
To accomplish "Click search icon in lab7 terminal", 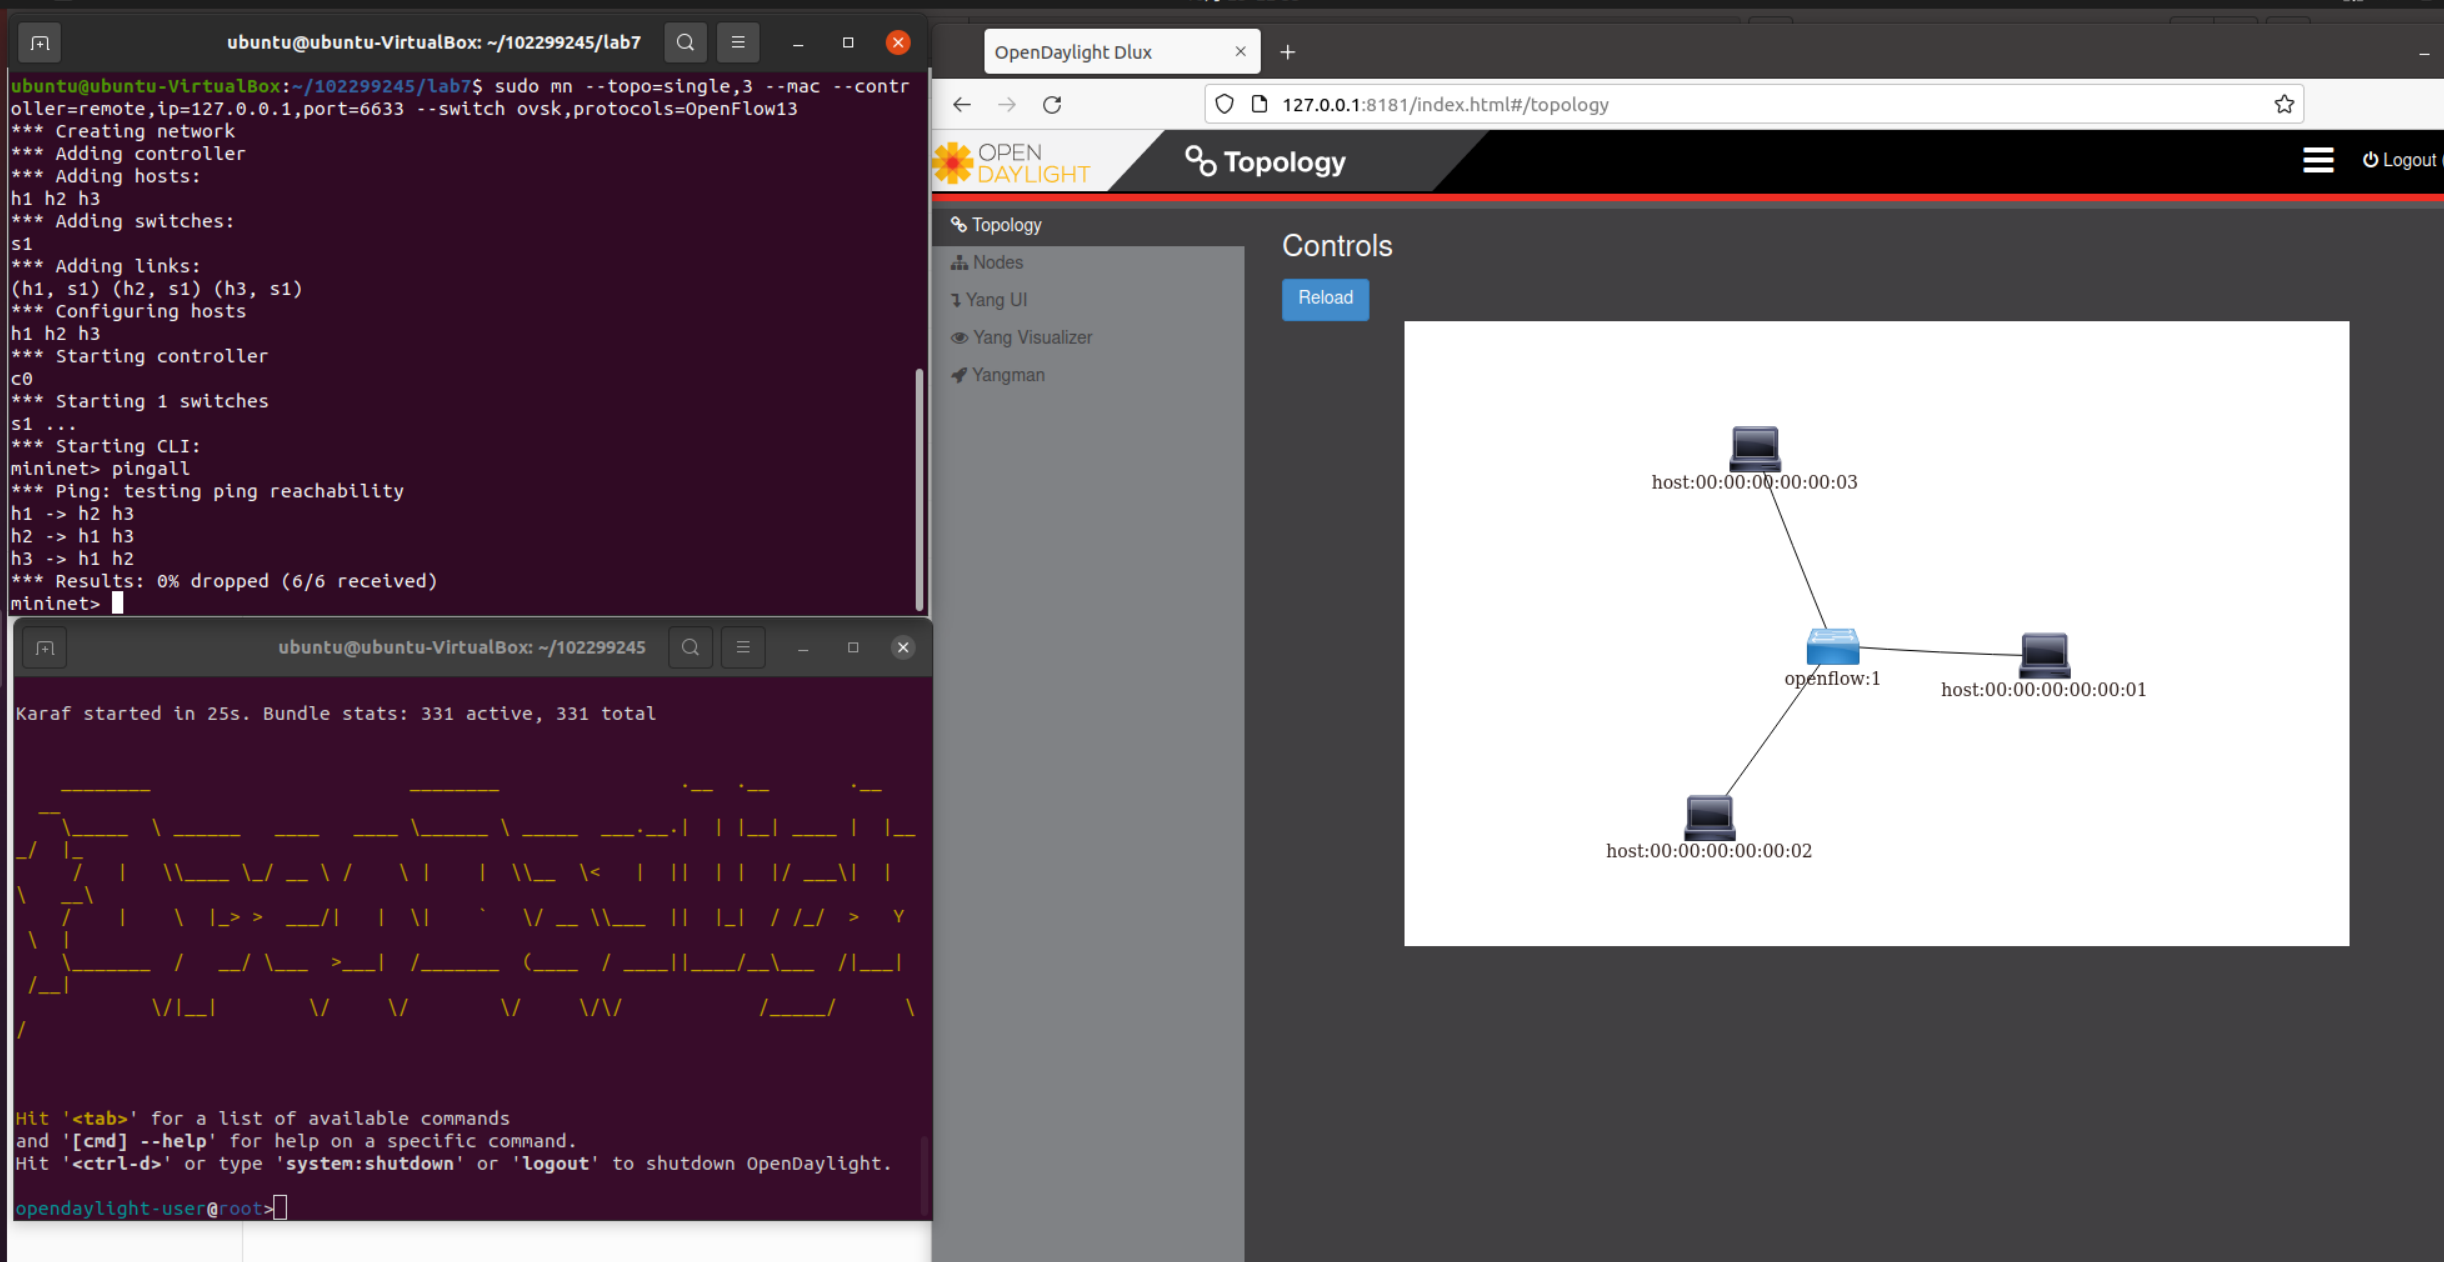I will 685,43.
